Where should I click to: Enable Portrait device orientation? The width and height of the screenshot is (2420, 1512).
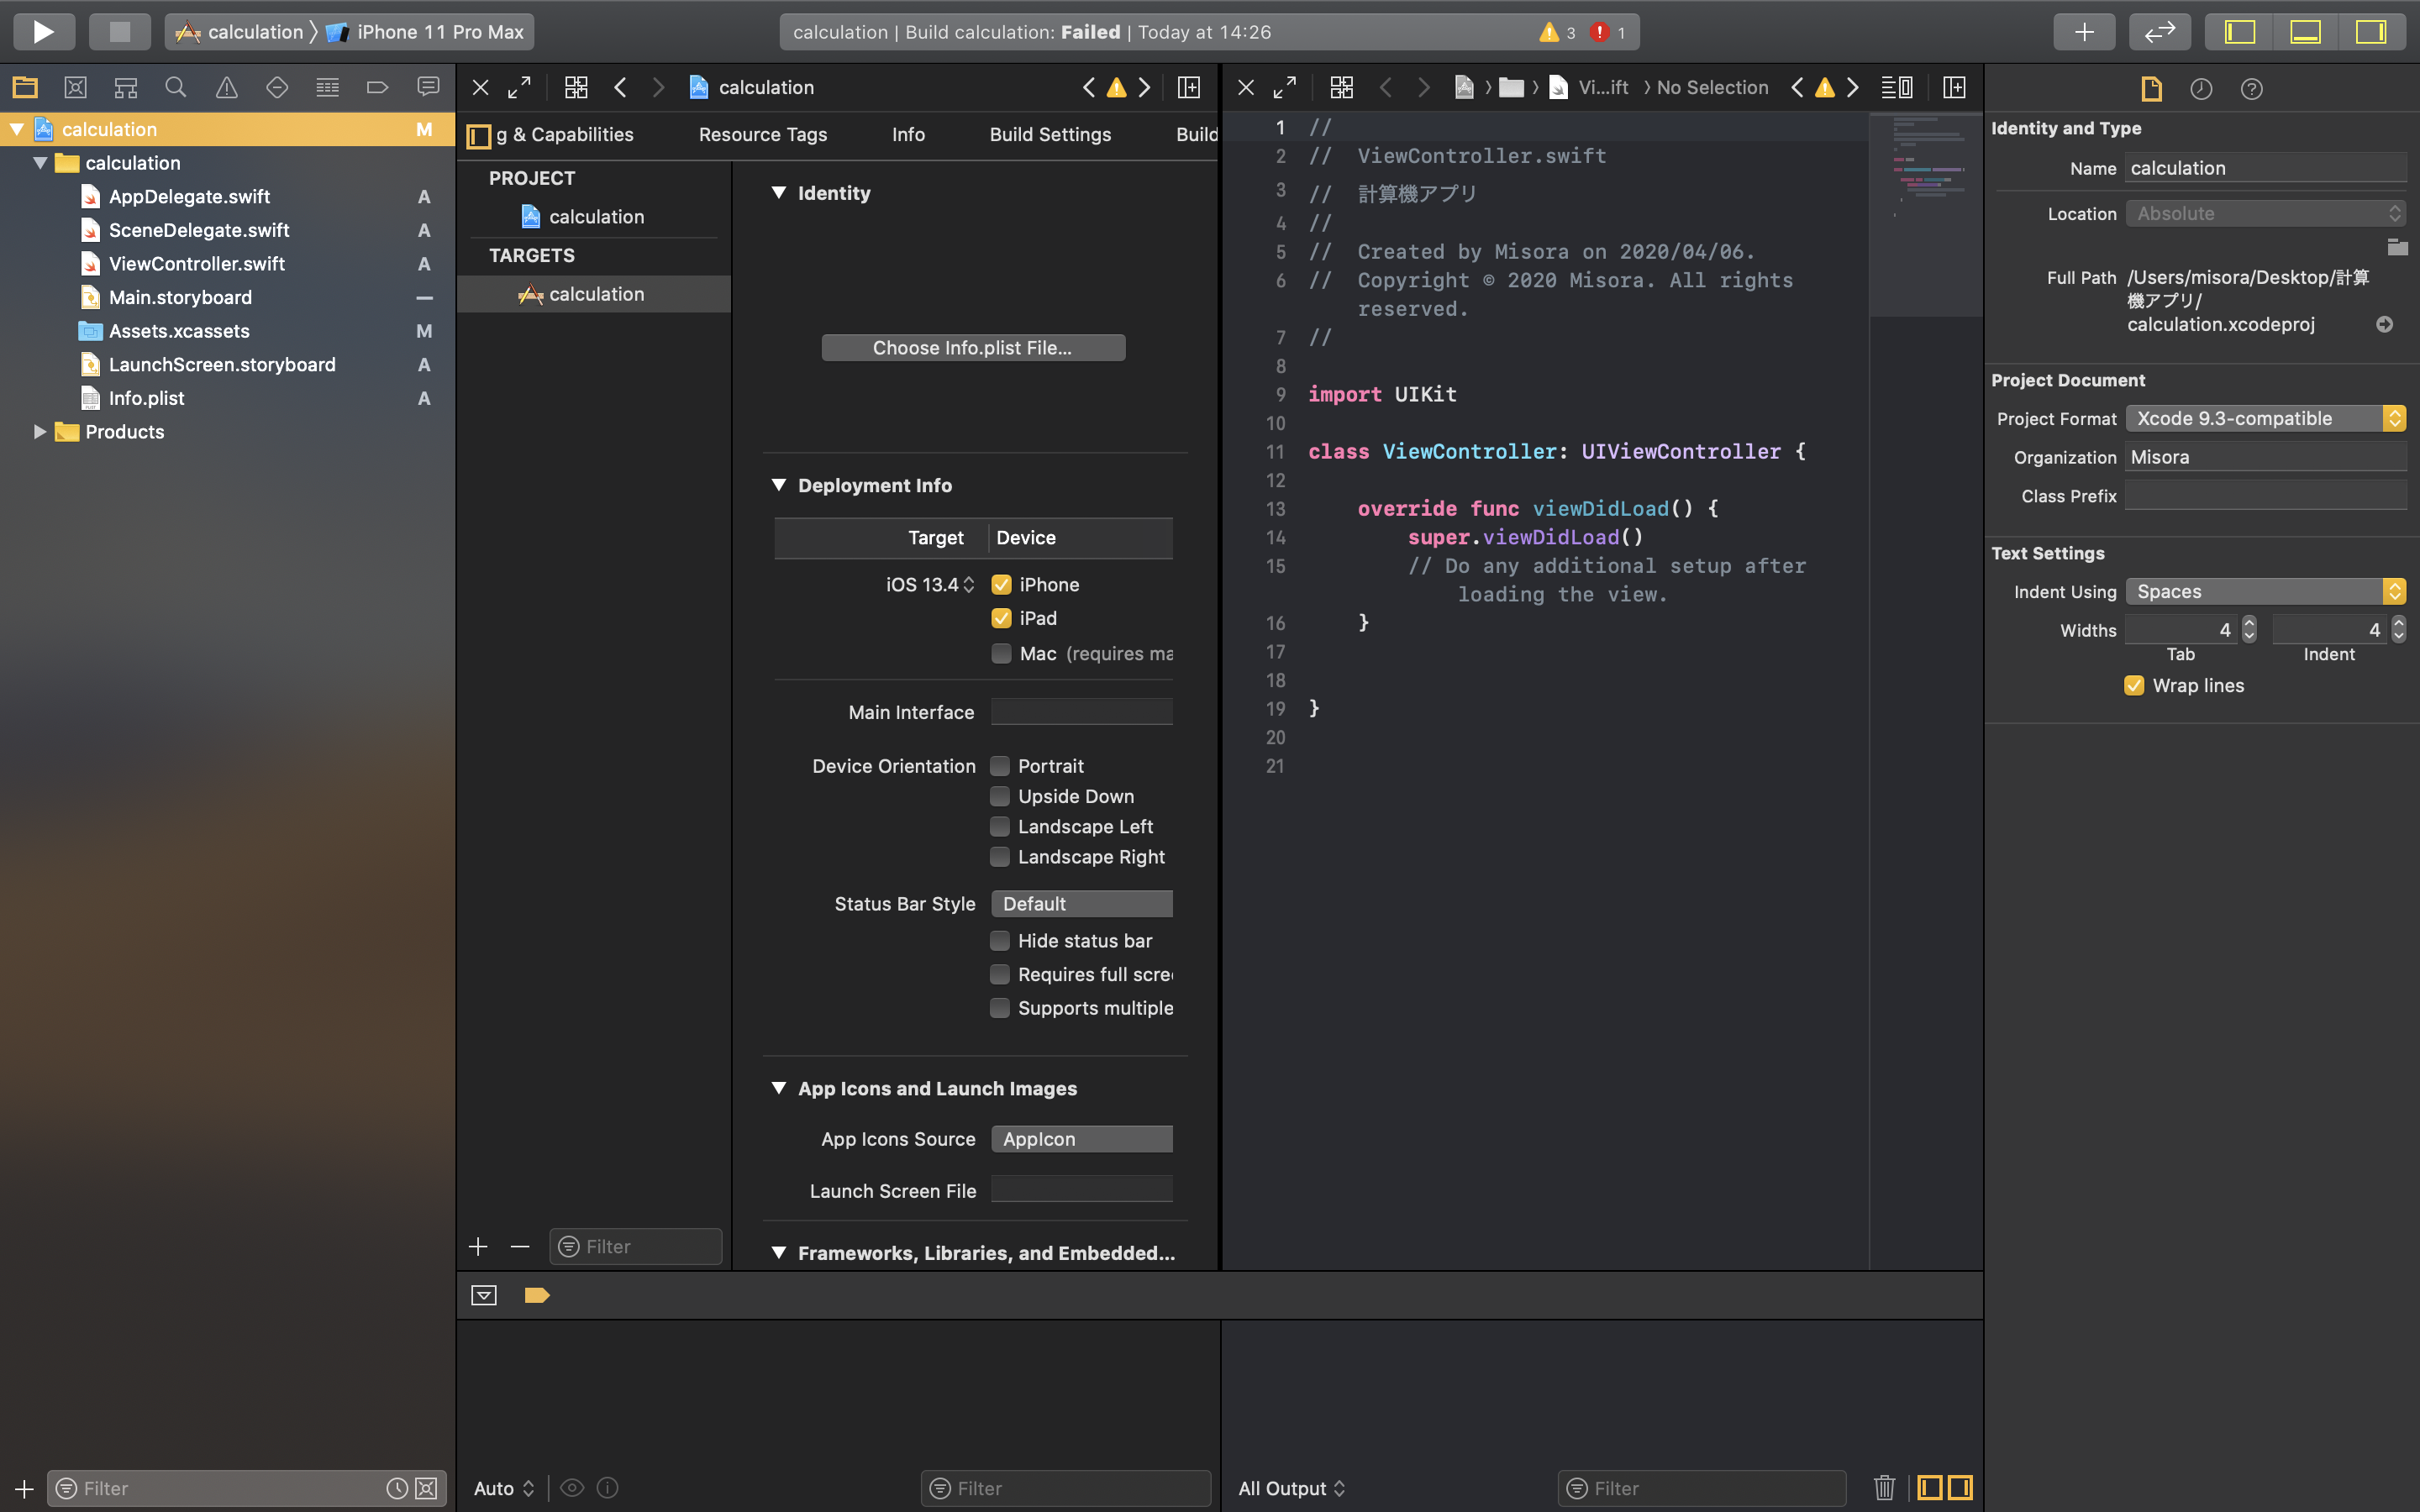[x=1001, y=765]
